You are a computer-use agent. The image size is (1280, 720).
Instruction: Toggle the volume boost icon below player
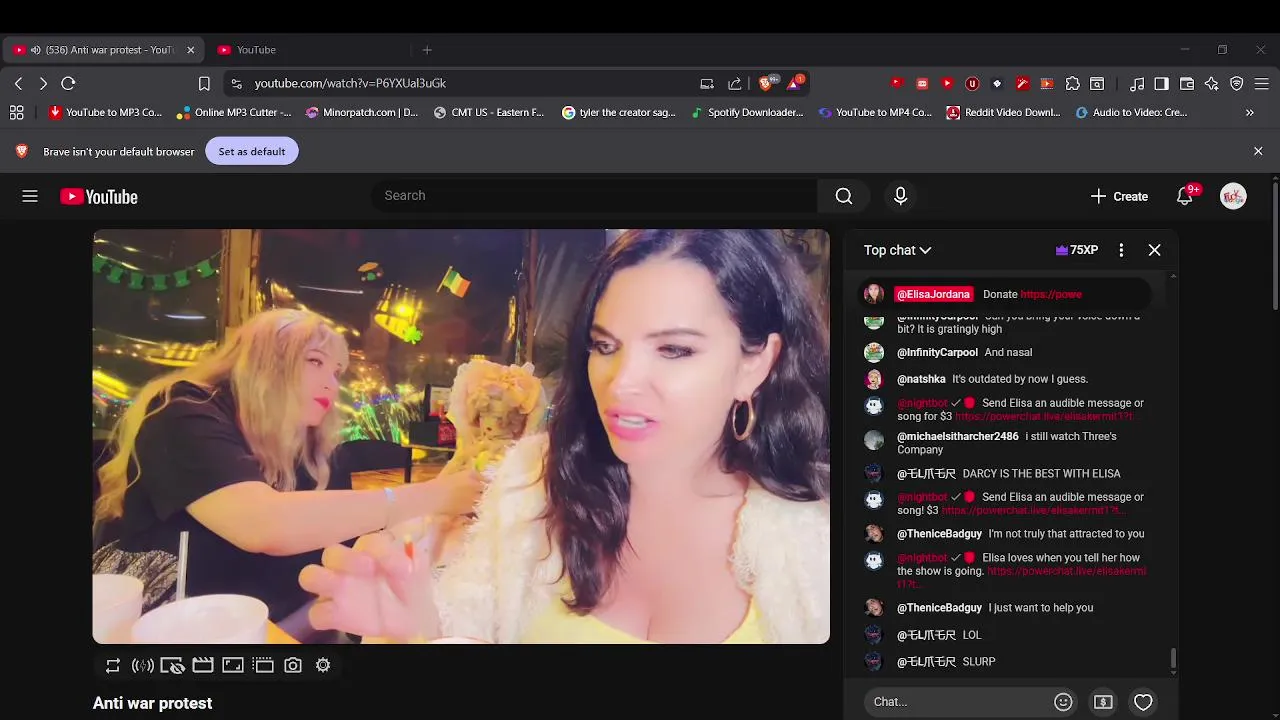tap(143, 665)
